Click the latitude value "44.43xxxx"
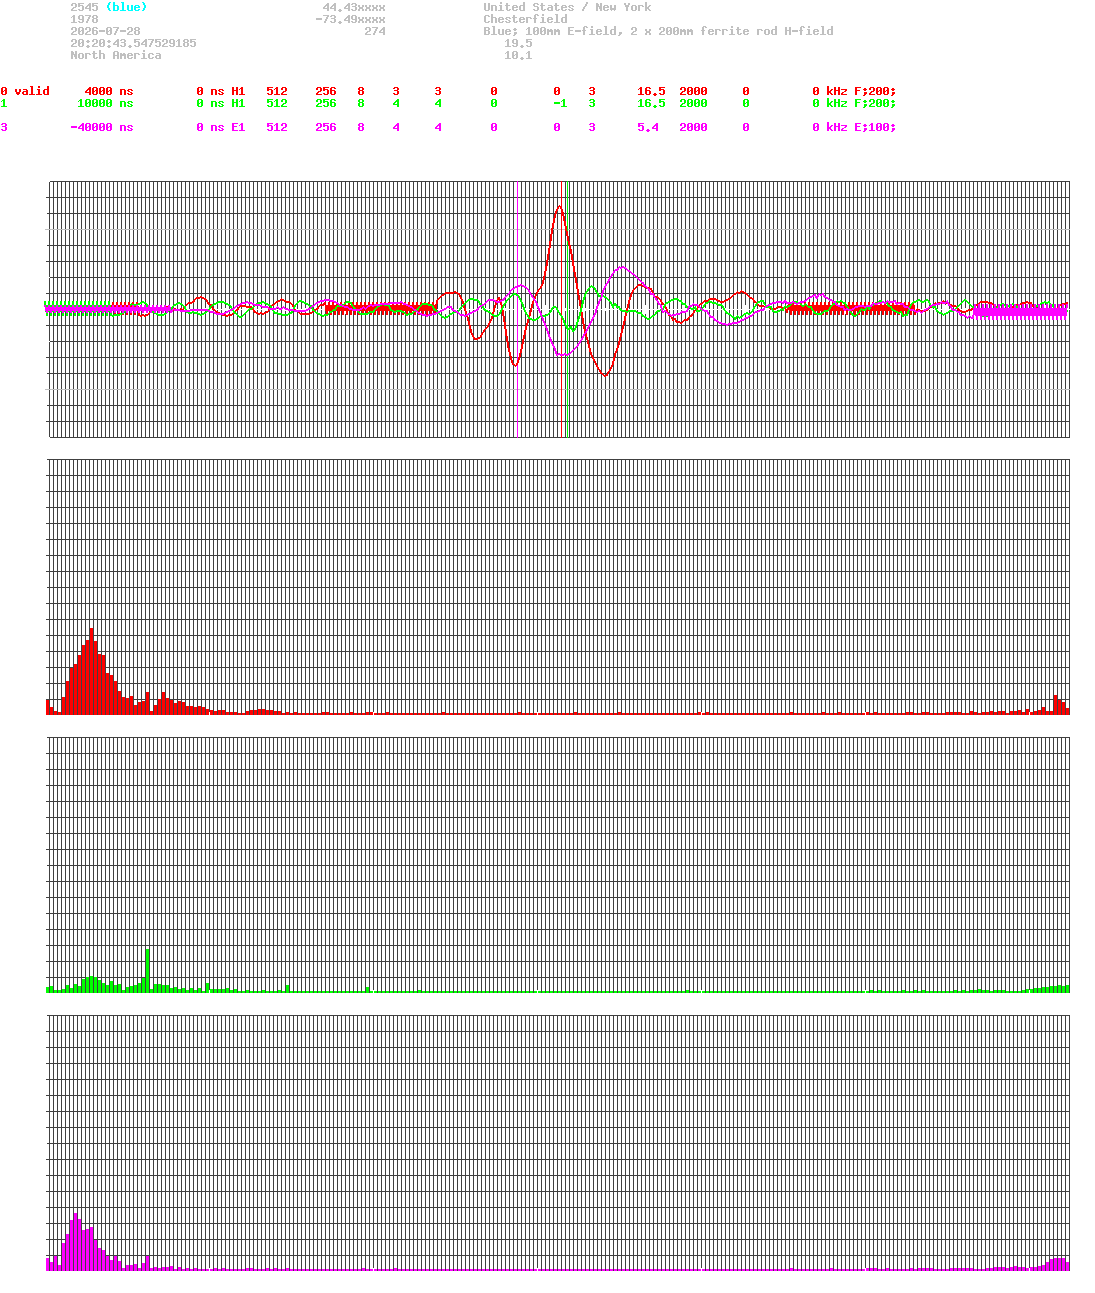 [x=354, y=7]
